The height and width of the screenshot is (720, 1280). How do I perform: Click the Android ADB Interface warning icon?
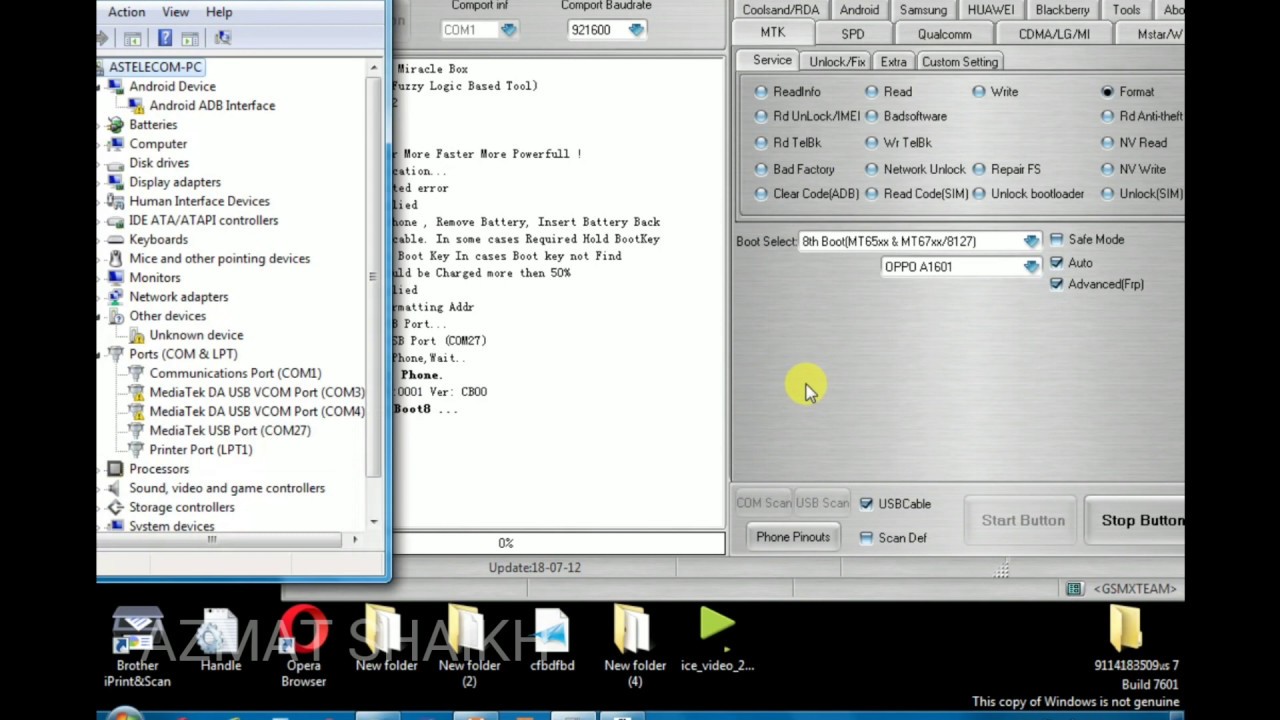pyautogui.click(x=137, y=105)
